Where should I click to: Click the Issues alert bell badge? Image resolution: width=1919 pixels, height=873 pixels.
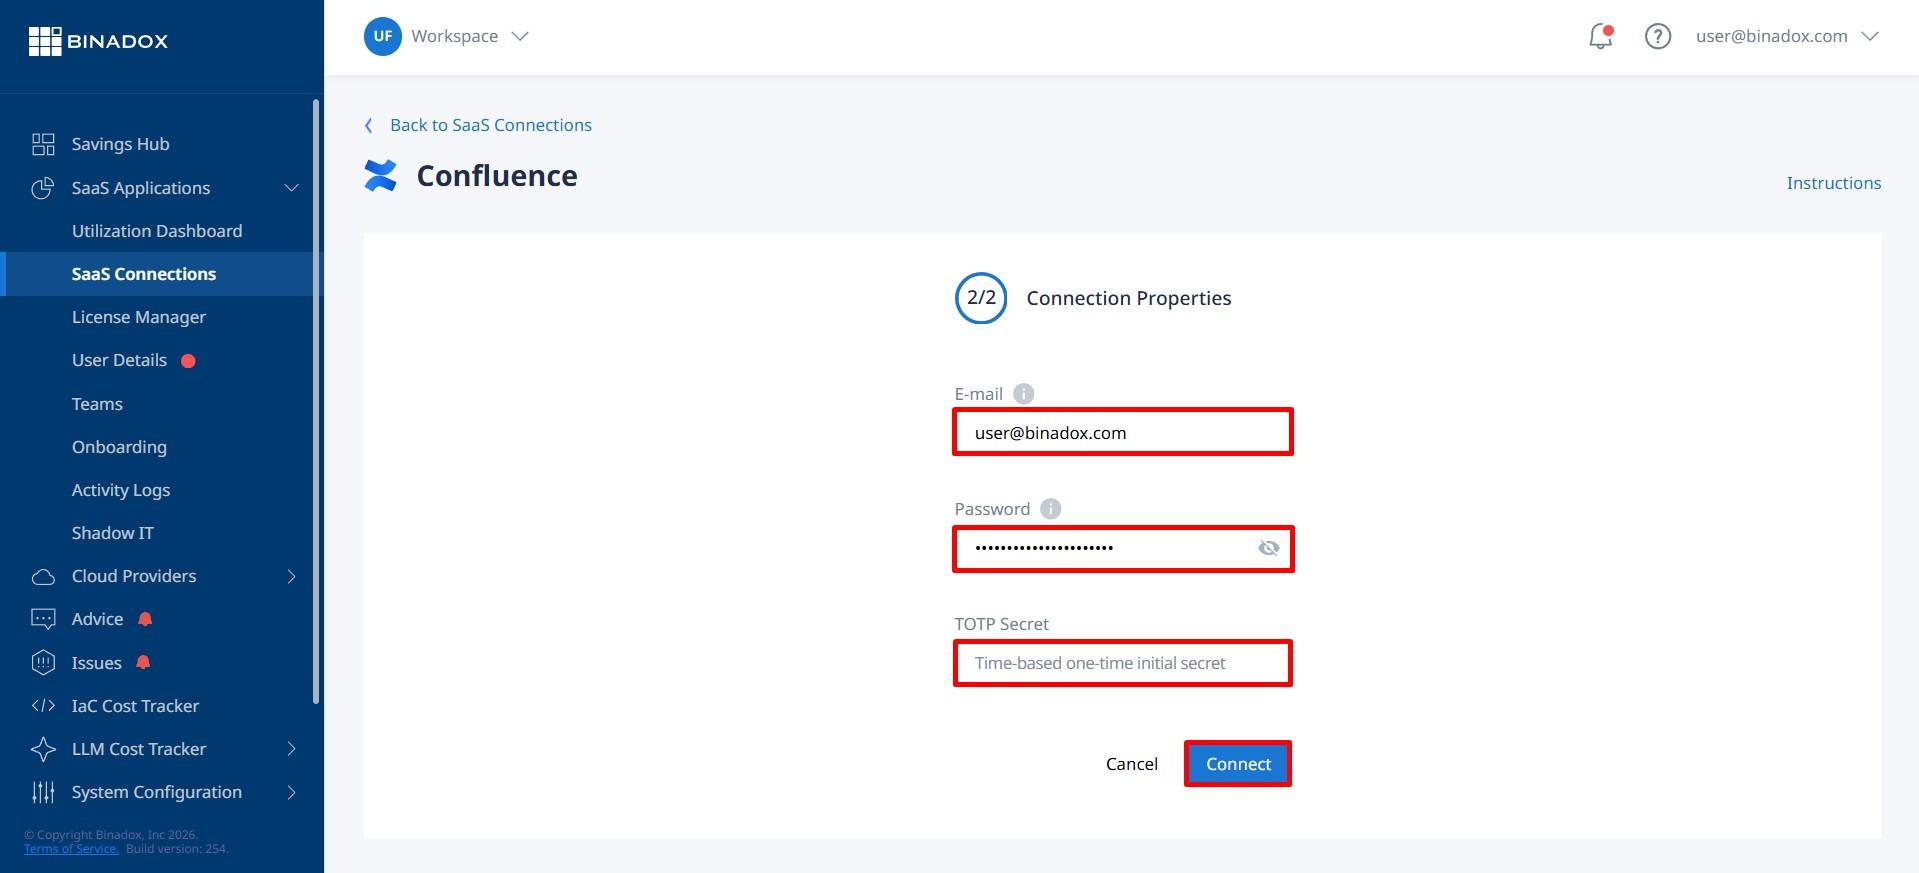[143, 662]
